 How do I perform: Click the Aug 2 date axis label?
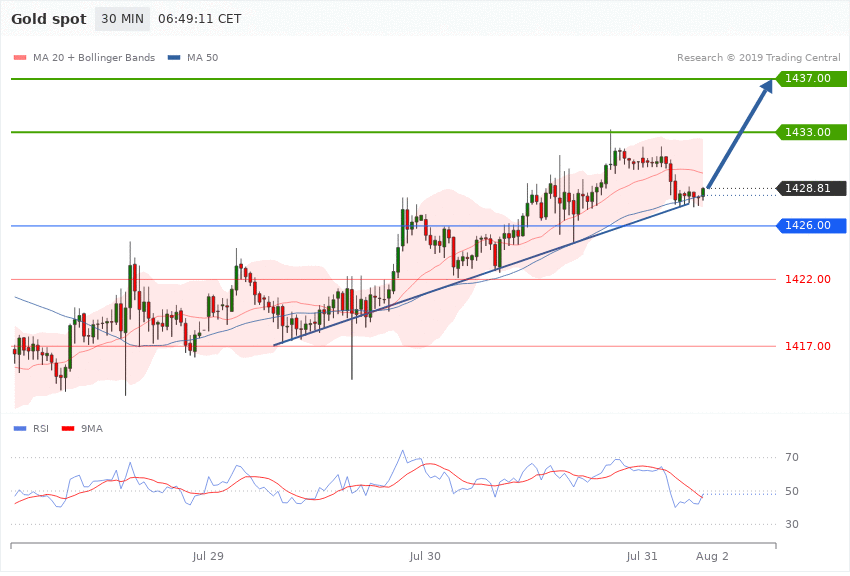pos(712,556)
